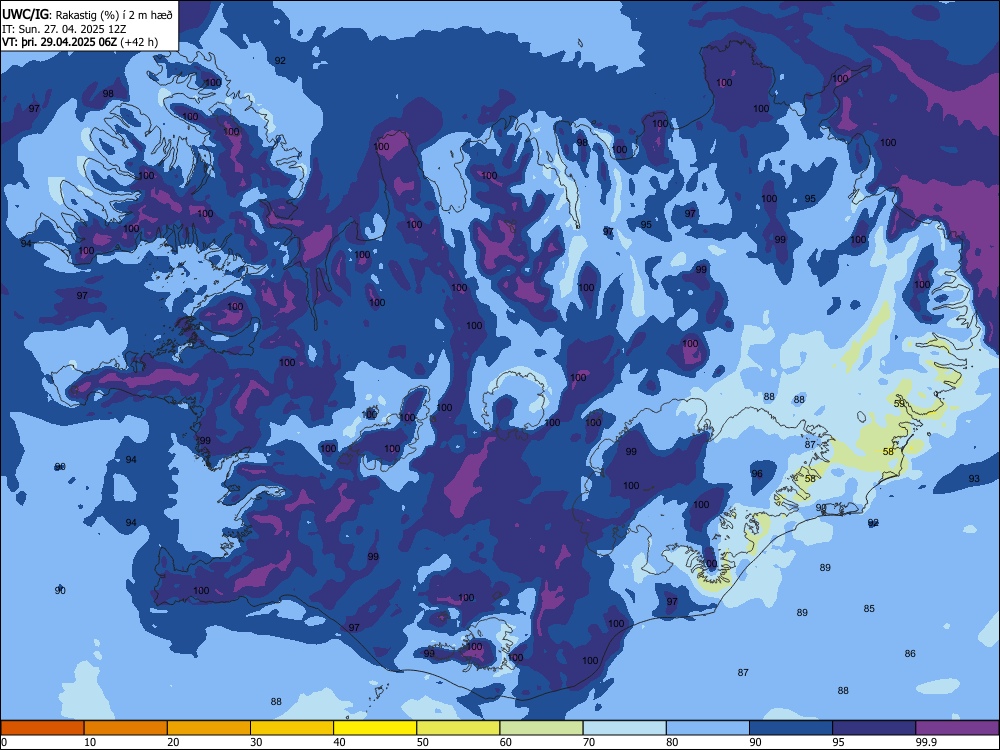Select the dark indigo 95–99.9 legend swatch

click(874, 728)
